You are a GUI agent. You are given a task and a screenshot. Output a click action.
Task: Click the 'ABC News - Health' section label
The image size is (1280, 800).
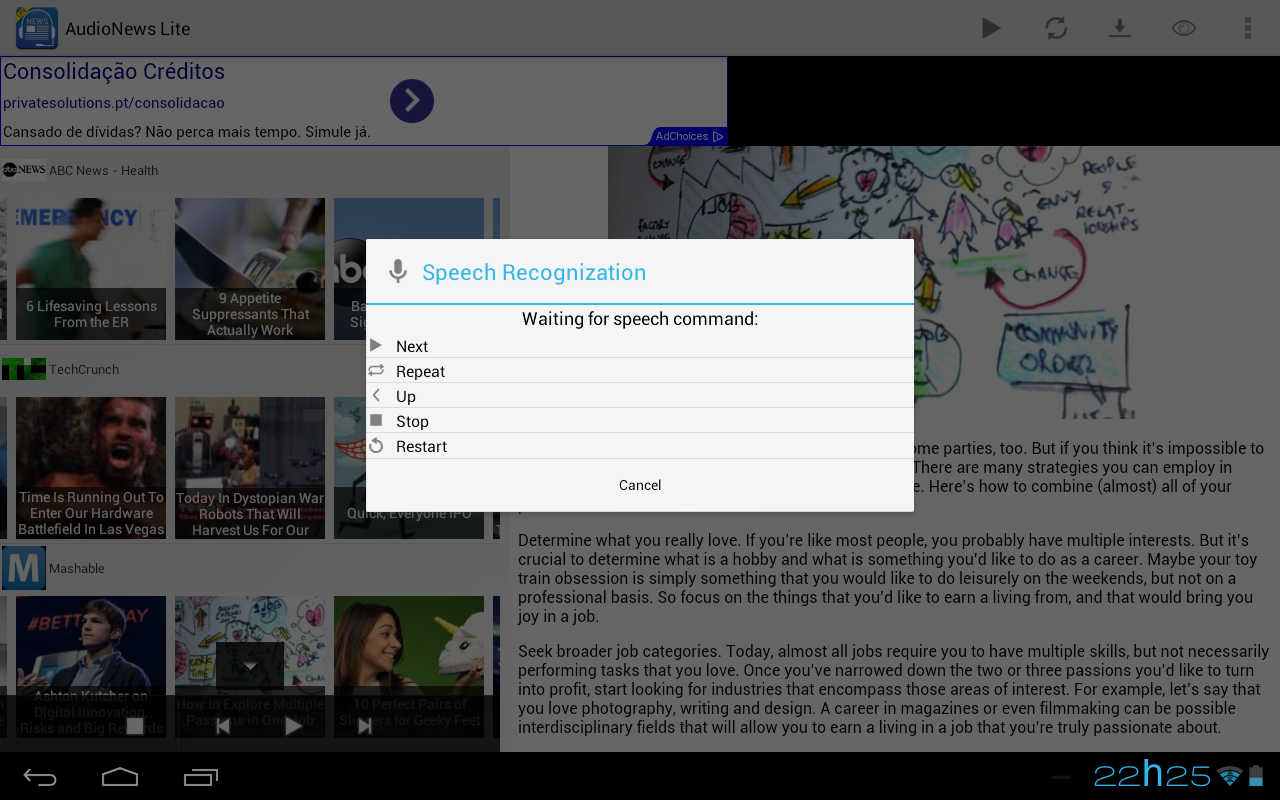(103, 170)
